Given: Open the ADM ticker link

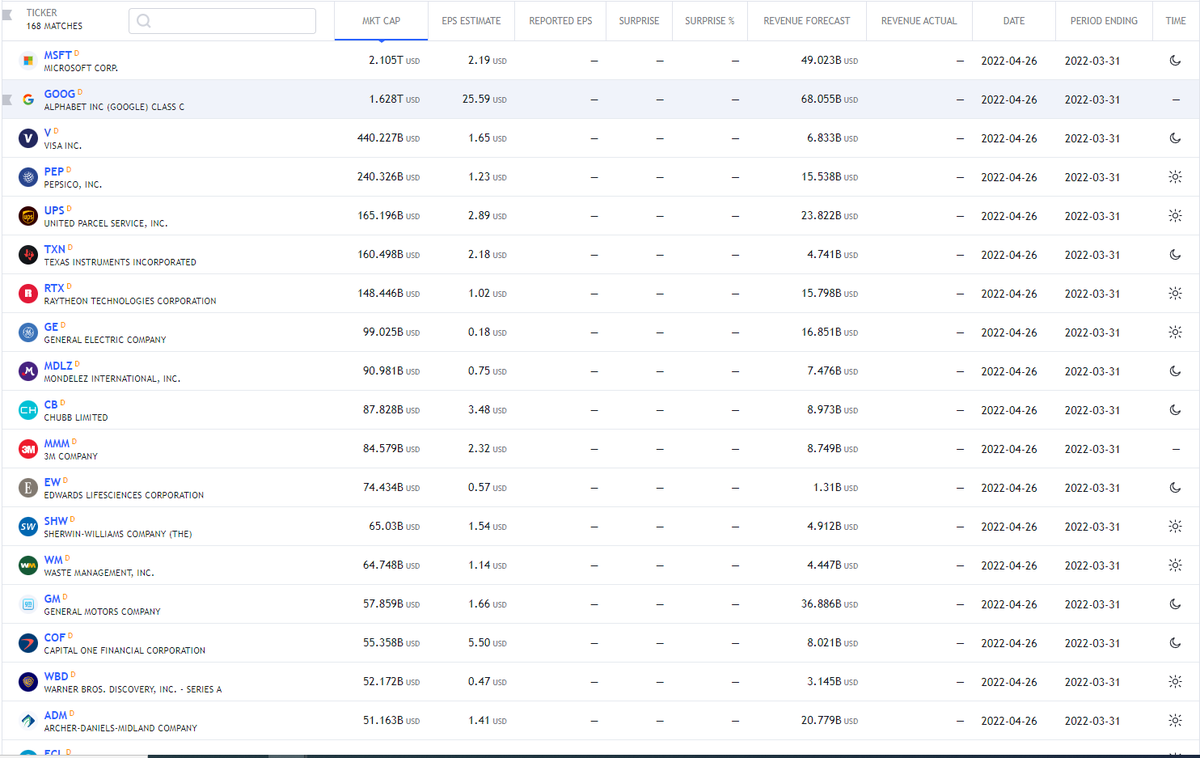Looking at the screenshot, I should (56, 715).
